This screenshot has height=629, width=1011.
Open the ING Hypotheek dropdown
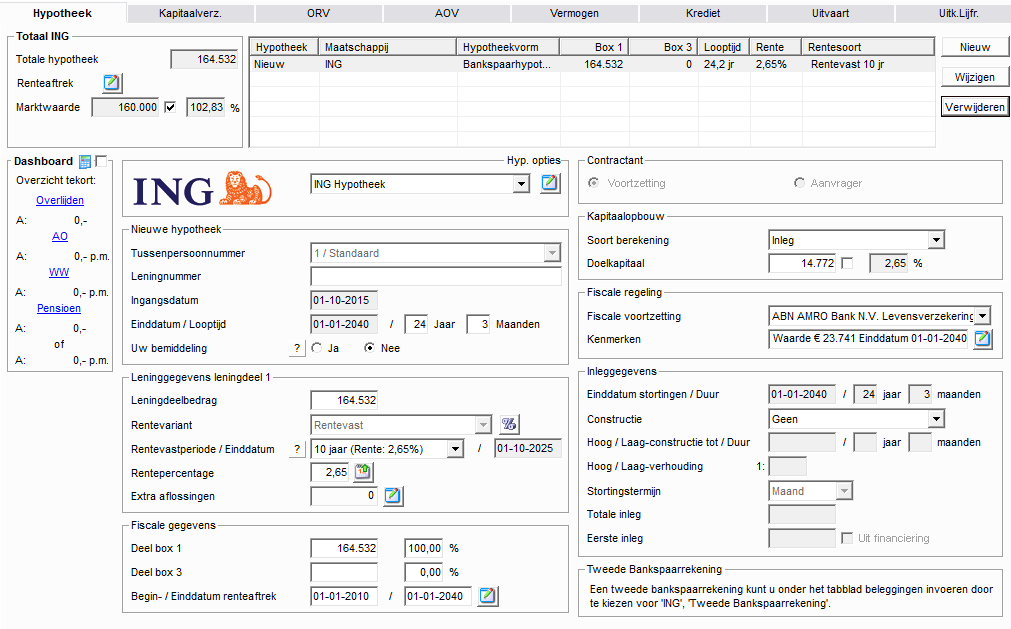pyautogui.click(x=521, y=184)
